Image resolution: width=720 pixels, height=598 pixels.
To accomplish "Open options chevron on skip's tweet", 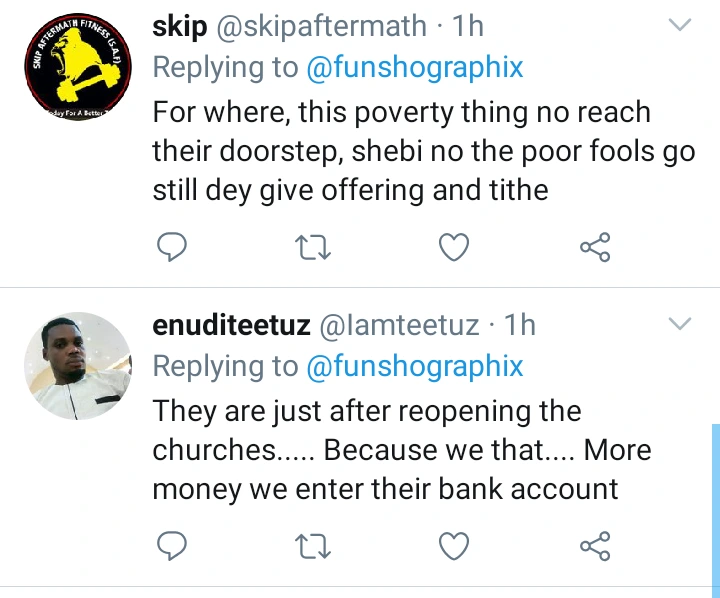I will pyautogui.click(x=680, y=24).
